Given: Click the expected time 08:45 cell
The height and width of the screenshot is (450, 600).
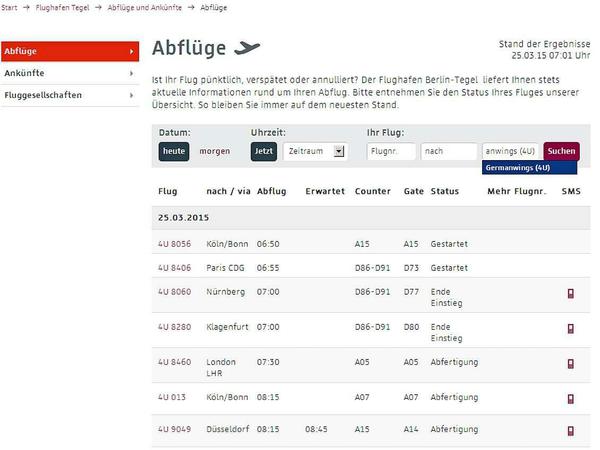Looking at the screenshot, I should pos(316,429).
